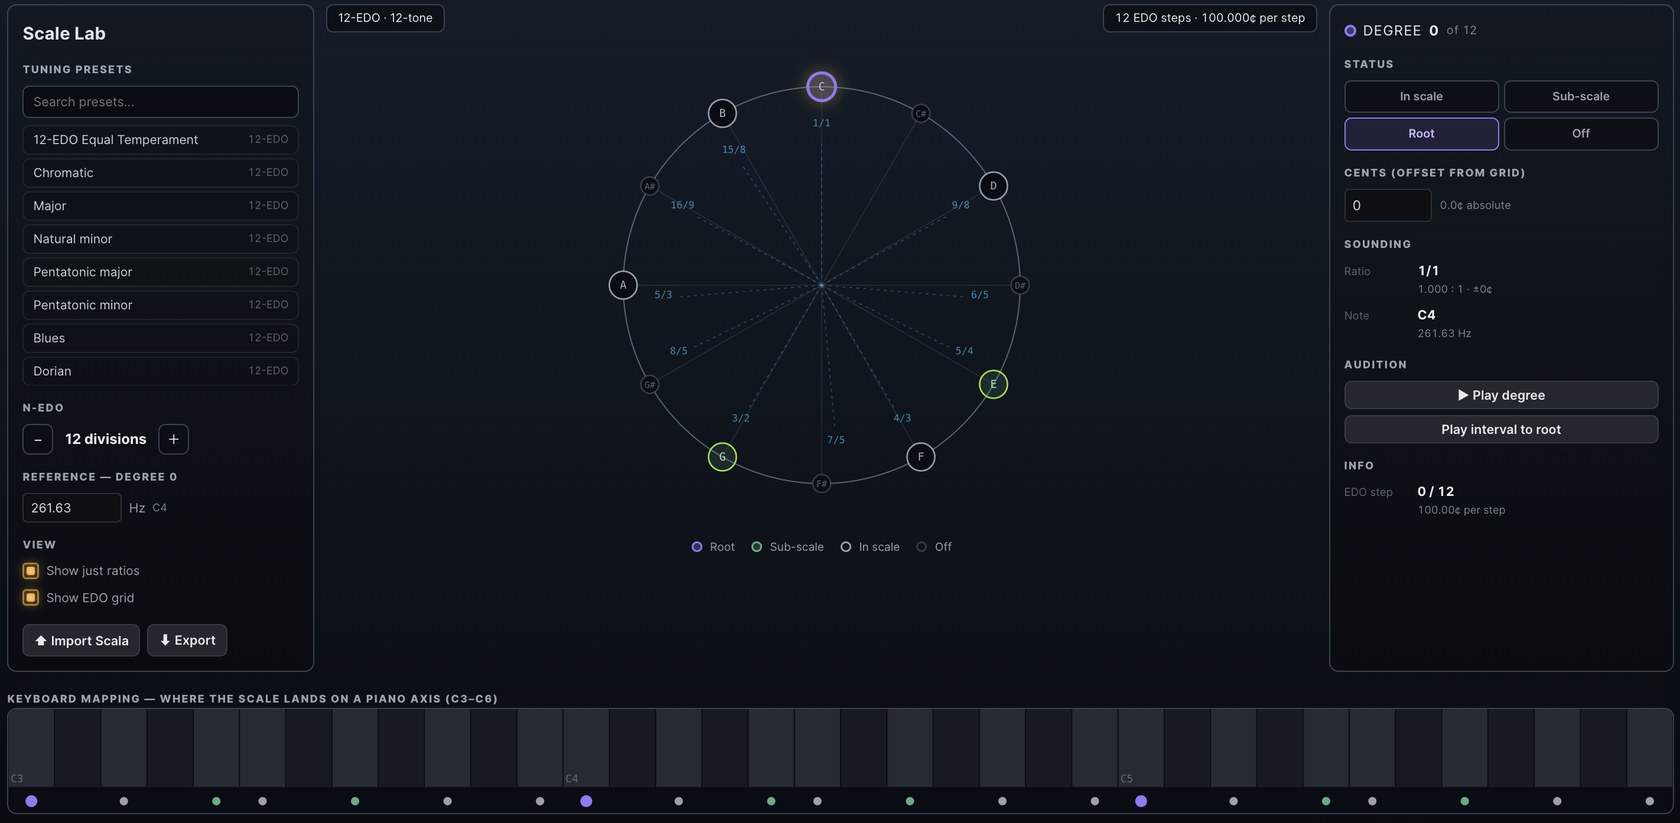
Task: Load the Pentatonic minor preset
Action: click(x=160, y=305)
